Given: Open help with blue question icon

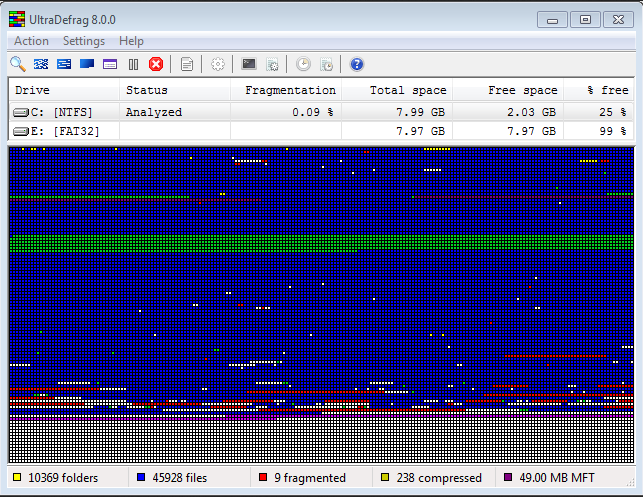Looking at the screenshot, I should pos(357,64).
